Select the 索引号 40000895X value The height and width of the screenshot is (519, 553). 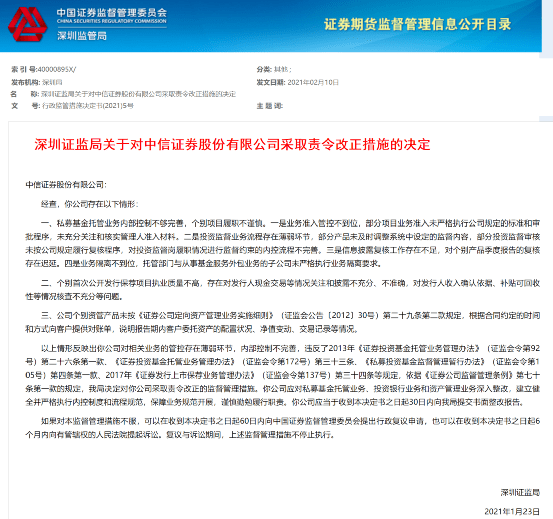coord(57,69)
